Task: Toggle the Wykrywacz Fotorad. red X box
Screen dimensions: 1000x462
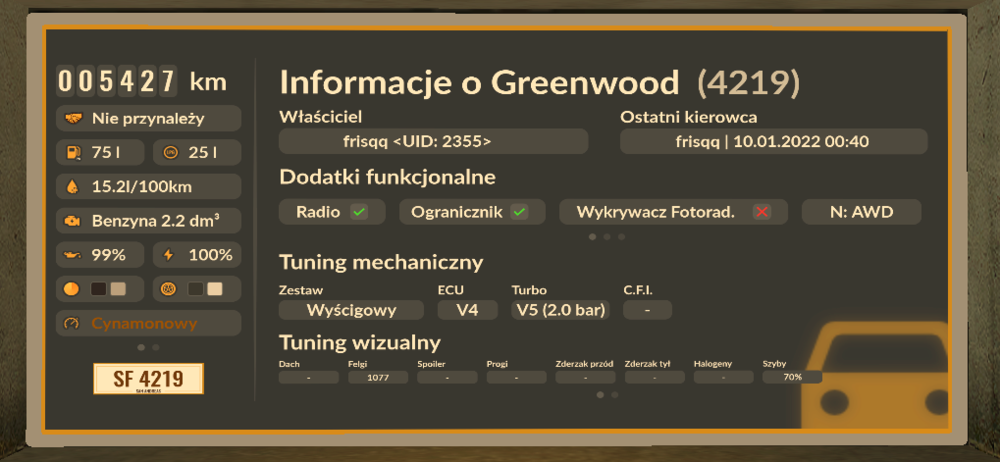Action: 761,212
